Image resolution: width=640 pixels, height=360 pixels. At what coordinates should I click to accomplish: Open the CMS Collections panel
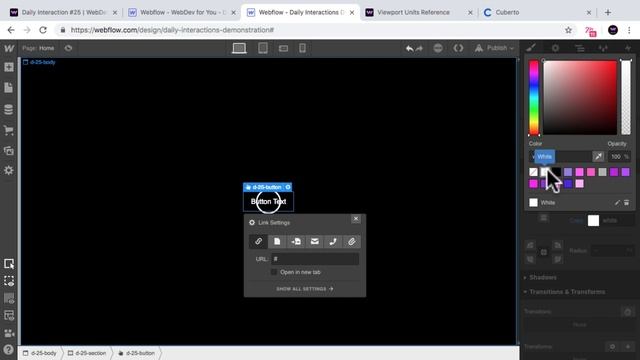click(9, 109)
